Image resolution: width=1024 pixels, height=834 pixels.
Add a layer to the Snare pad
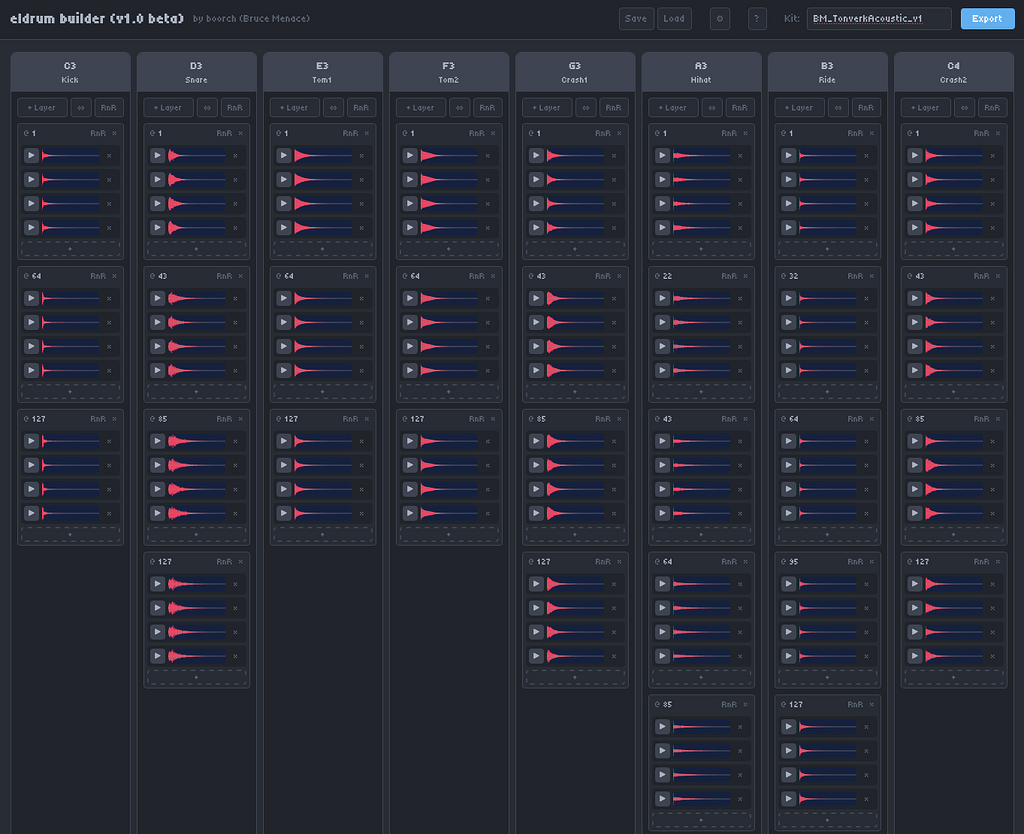coord(168,108)
